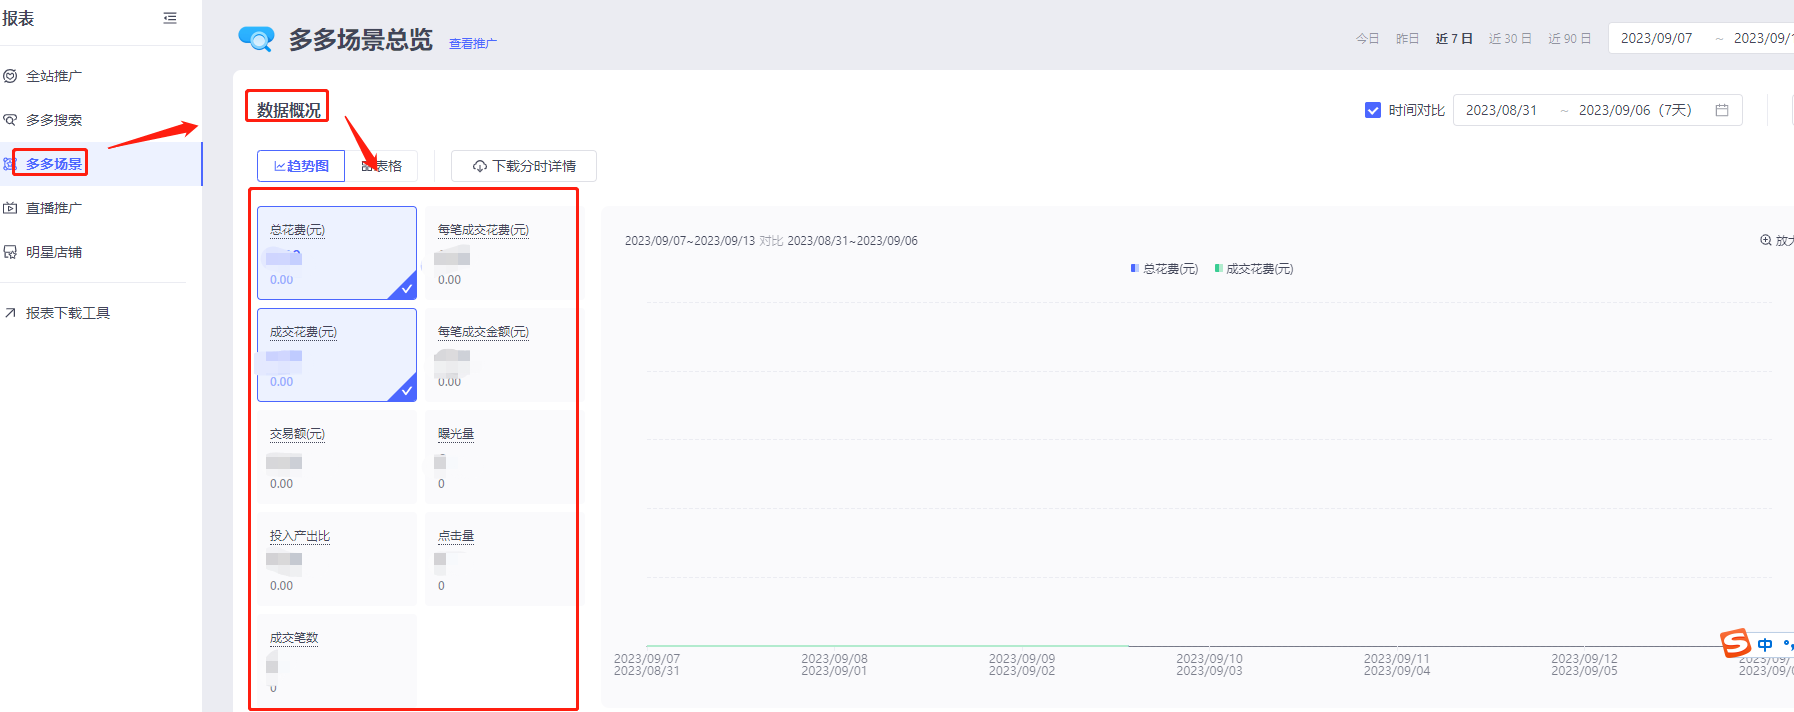Select the 近90日 time range
Image resolution: width=1794 pixels, height=712 pixels.
1570,39
